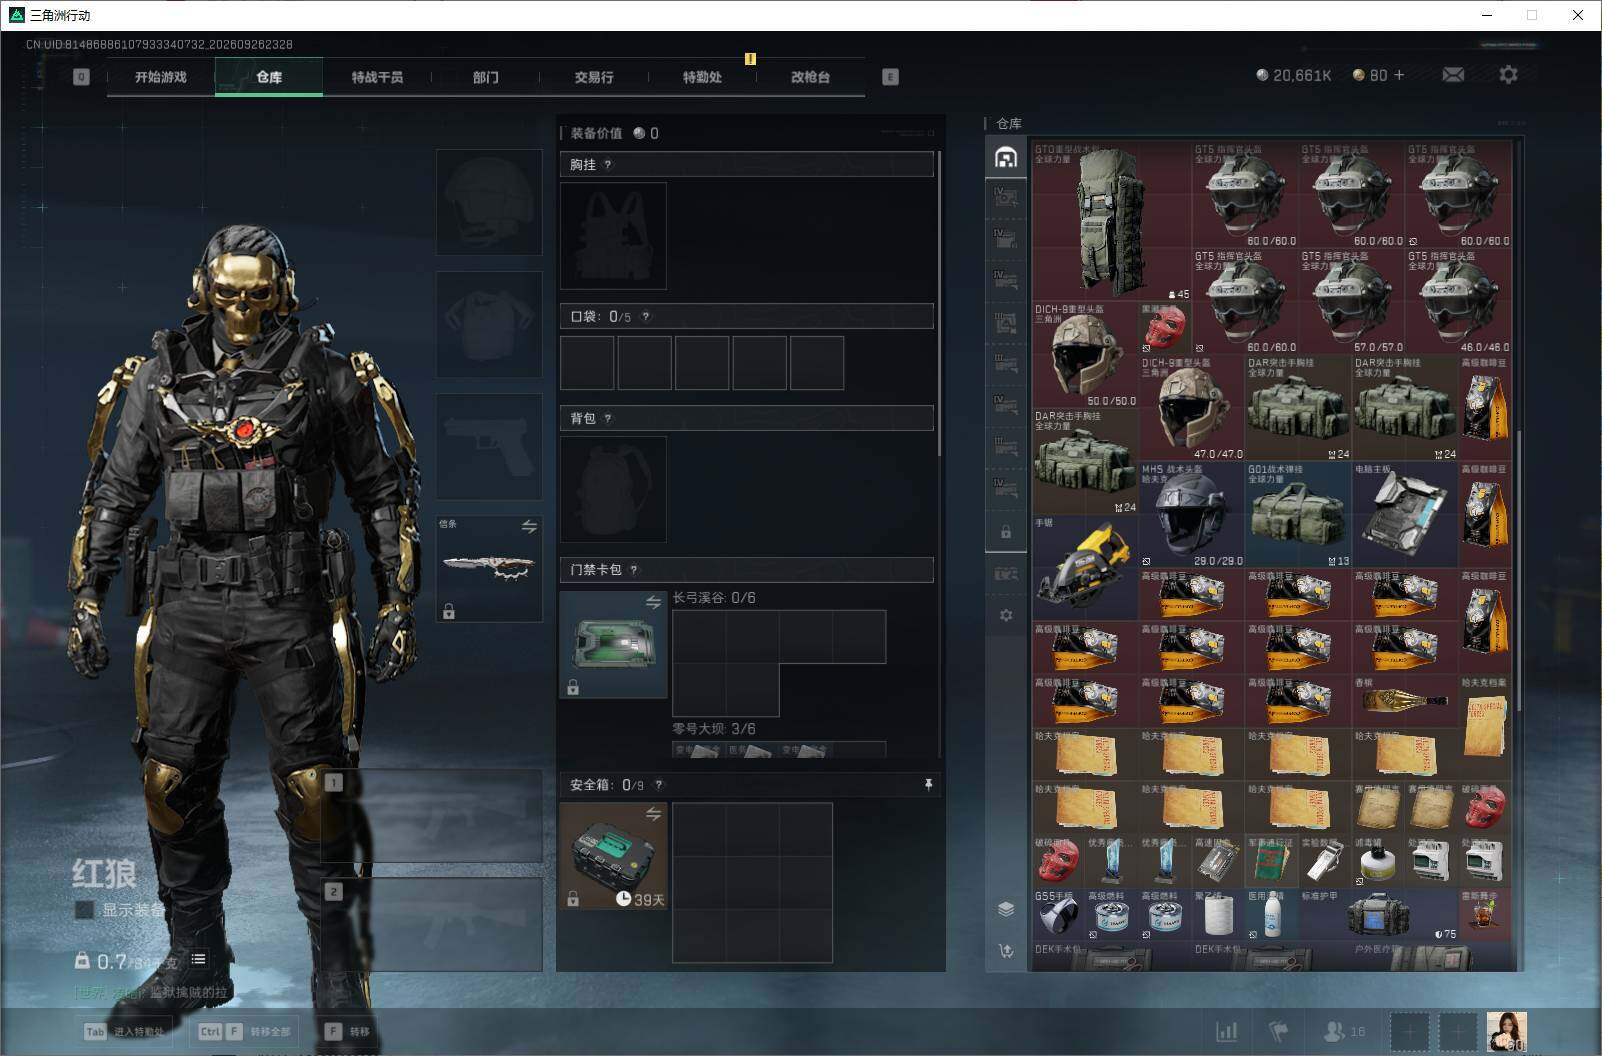Show help for 门禁卡包 section
Screen dimensions: 1602x1056
pyautogui.click(x=633, y=570)
